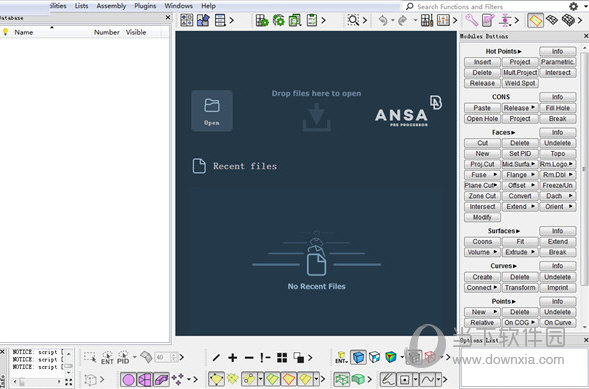The height and width of the screenshot is (389, 589).
Task: Click the undo arrow icon
Action: 383,20
